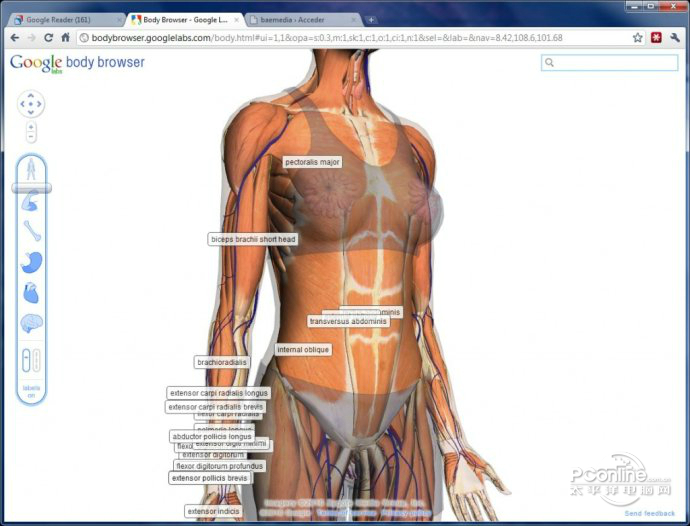Bookmark this page with the star
This screenshot has height=526, width=690.
click(x=637, y=38)
